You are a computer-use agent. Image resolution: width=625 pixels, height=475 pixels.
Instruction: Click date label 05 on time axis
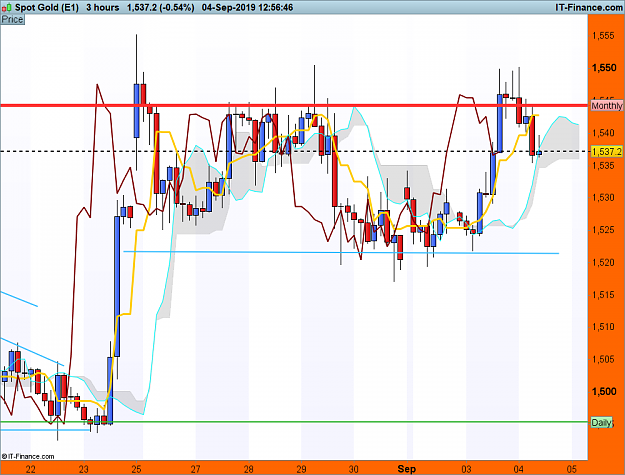(572, 469)
